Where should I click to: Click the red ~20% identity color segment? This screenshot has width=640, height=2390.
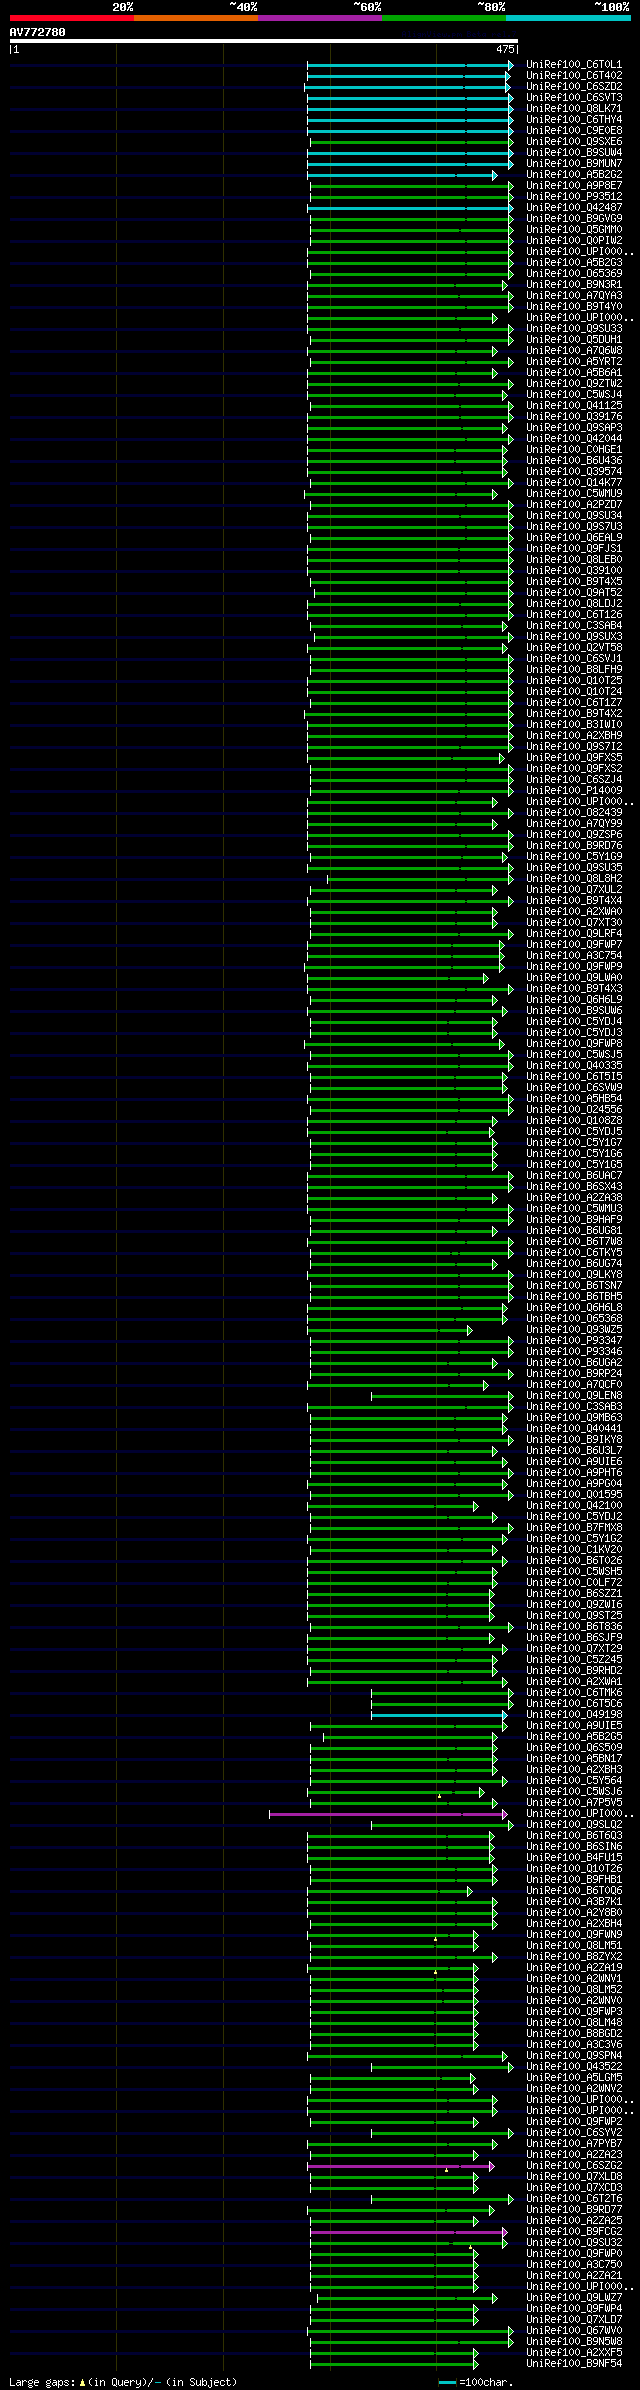click(x=72, y=18)
